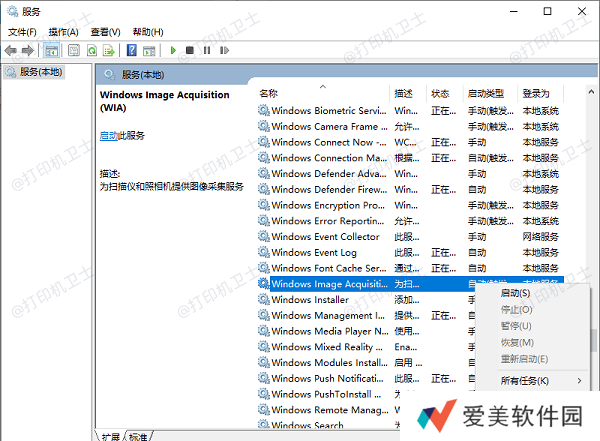Toggle the show/hide action pane icon
The height and width of the screenshot is (441, 600).
[150, 50]
